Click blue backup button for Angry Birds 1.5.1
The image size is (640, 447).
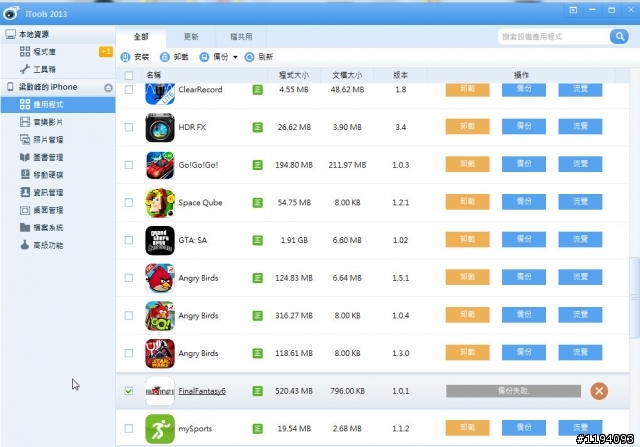pos(524,277)
